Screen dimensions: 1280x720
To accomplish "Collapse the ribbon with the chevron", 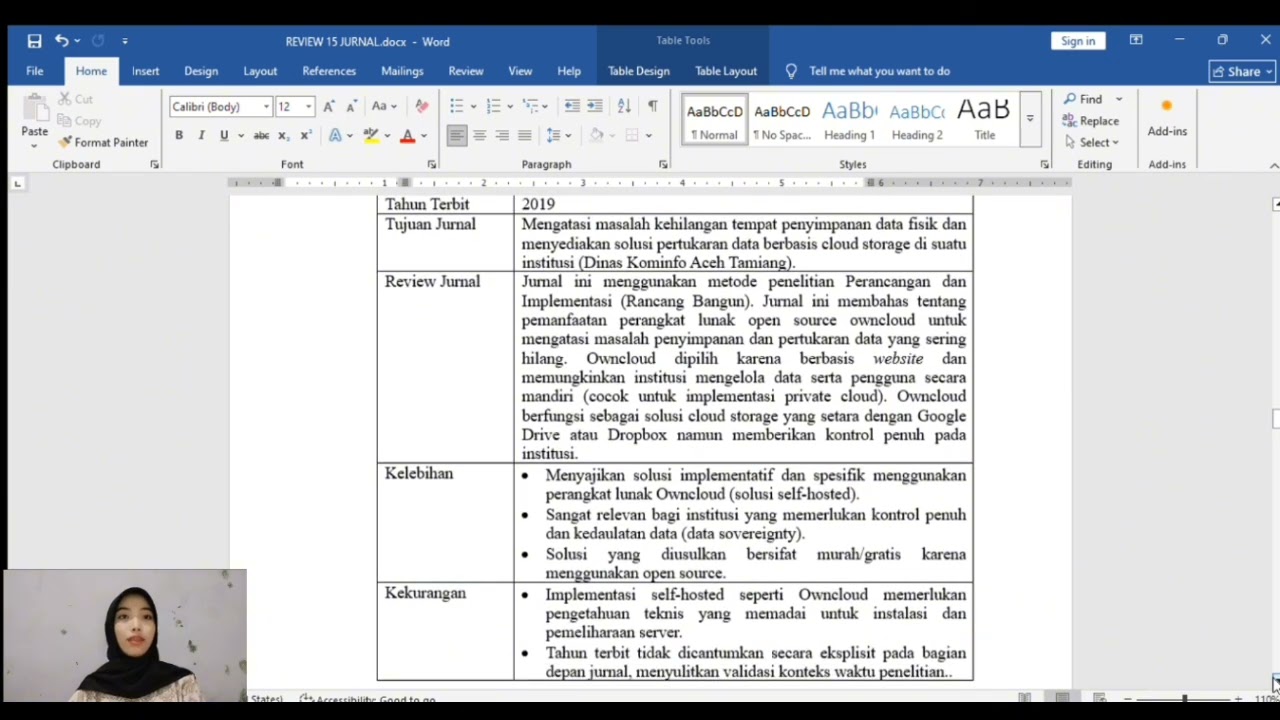I will coord(1273,165).
